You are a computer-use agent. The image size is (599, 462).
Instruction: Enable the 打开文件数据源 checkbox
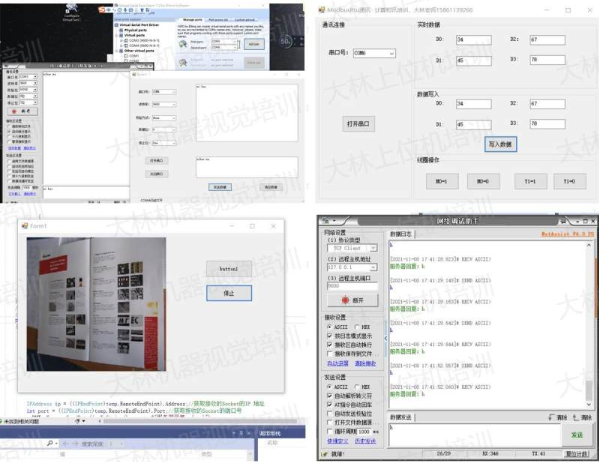click(x=330, y=423)
